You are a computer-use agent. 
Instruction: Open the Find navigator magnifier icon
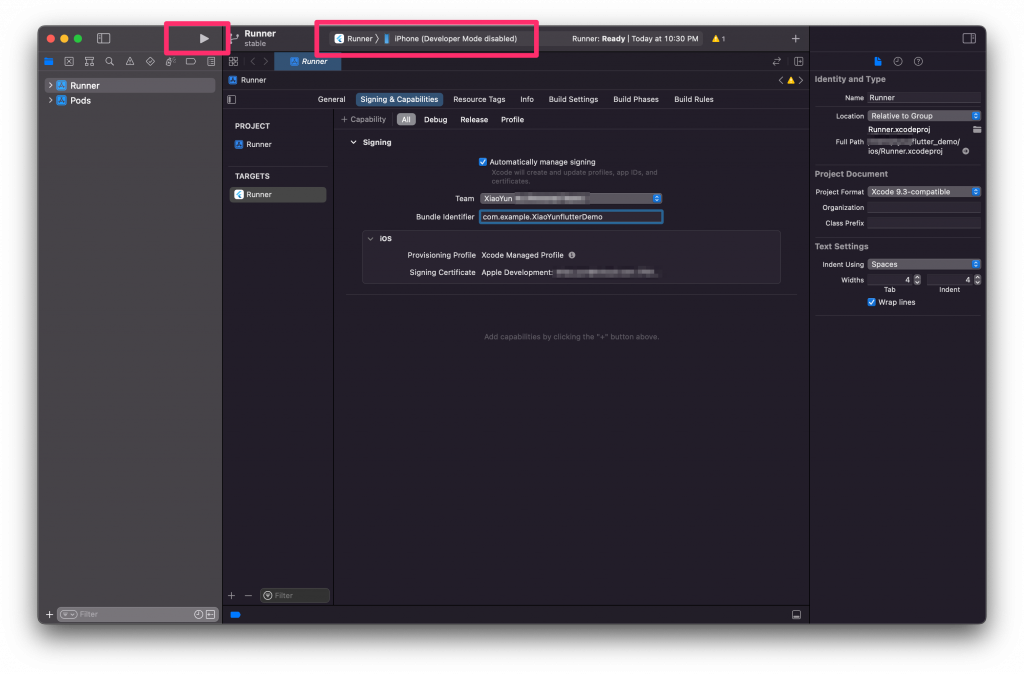click(x=110, y=61)
